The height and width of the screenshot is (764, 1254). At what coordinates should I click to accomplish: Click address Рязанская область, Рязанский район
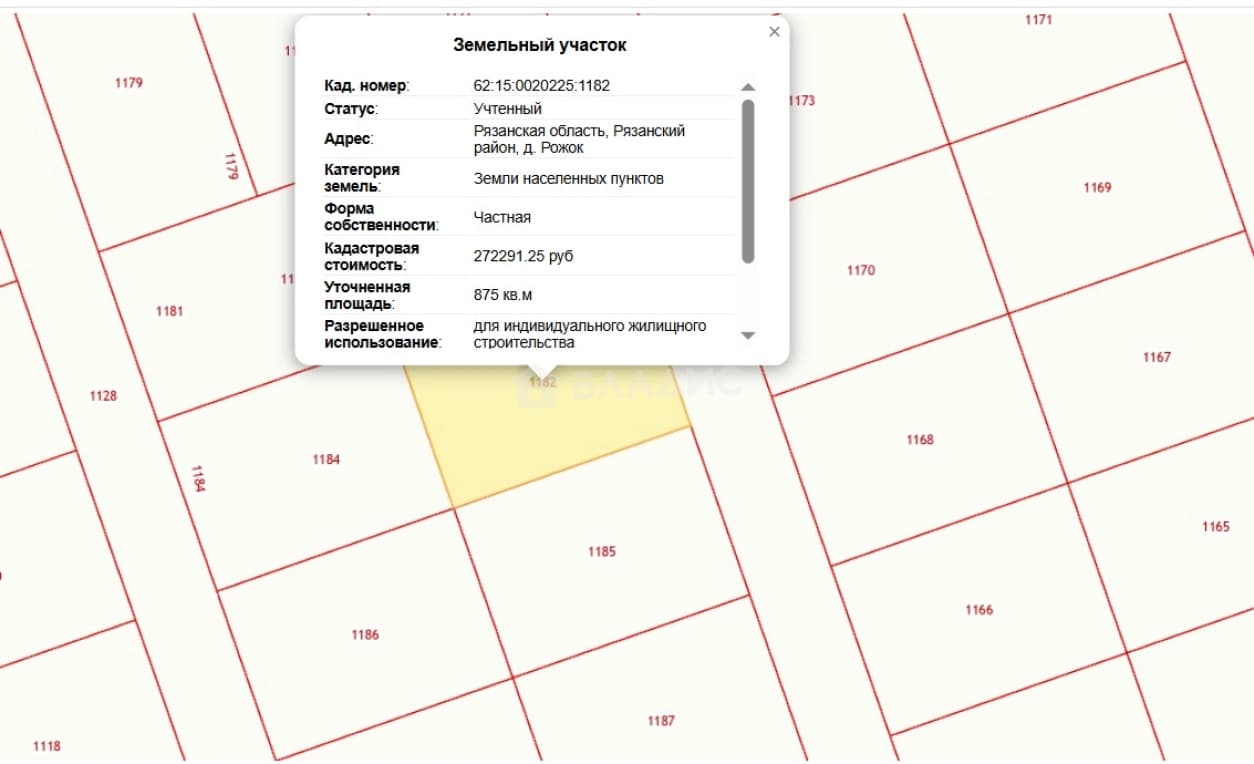[x=579, y=139]
